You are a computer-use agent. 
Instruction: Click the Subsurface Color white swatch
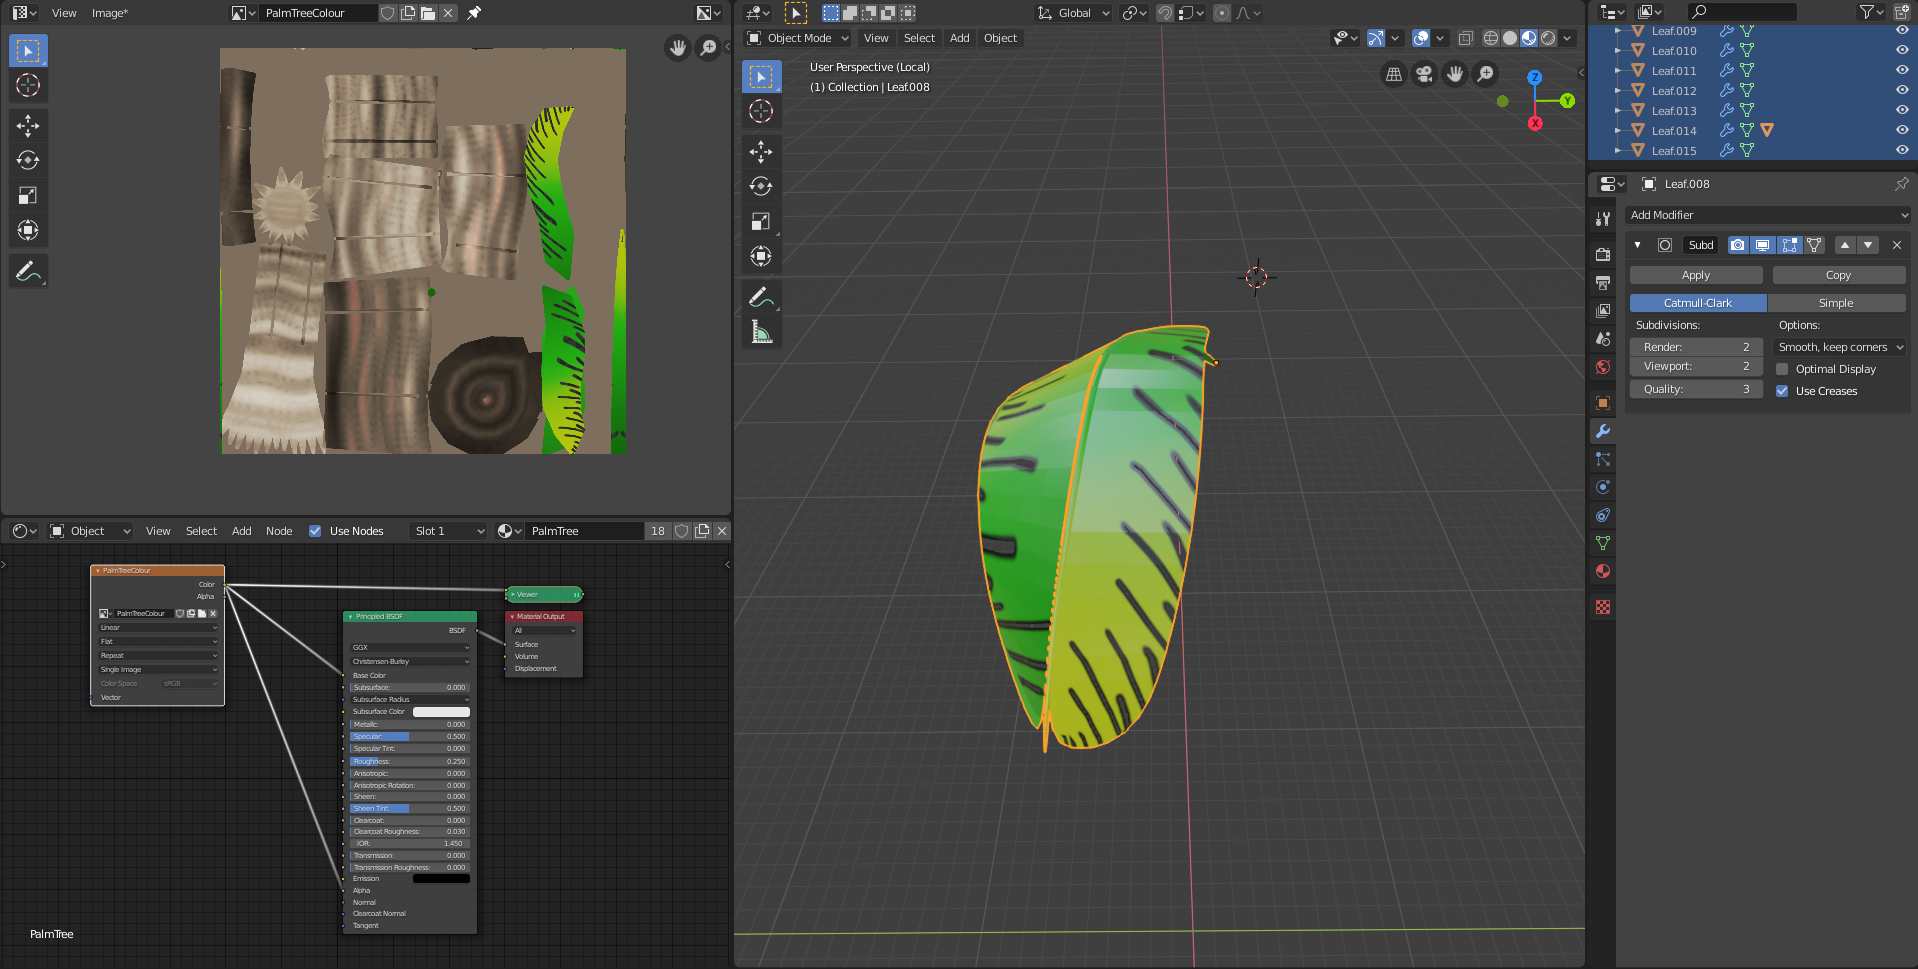(x=441, y=712)
